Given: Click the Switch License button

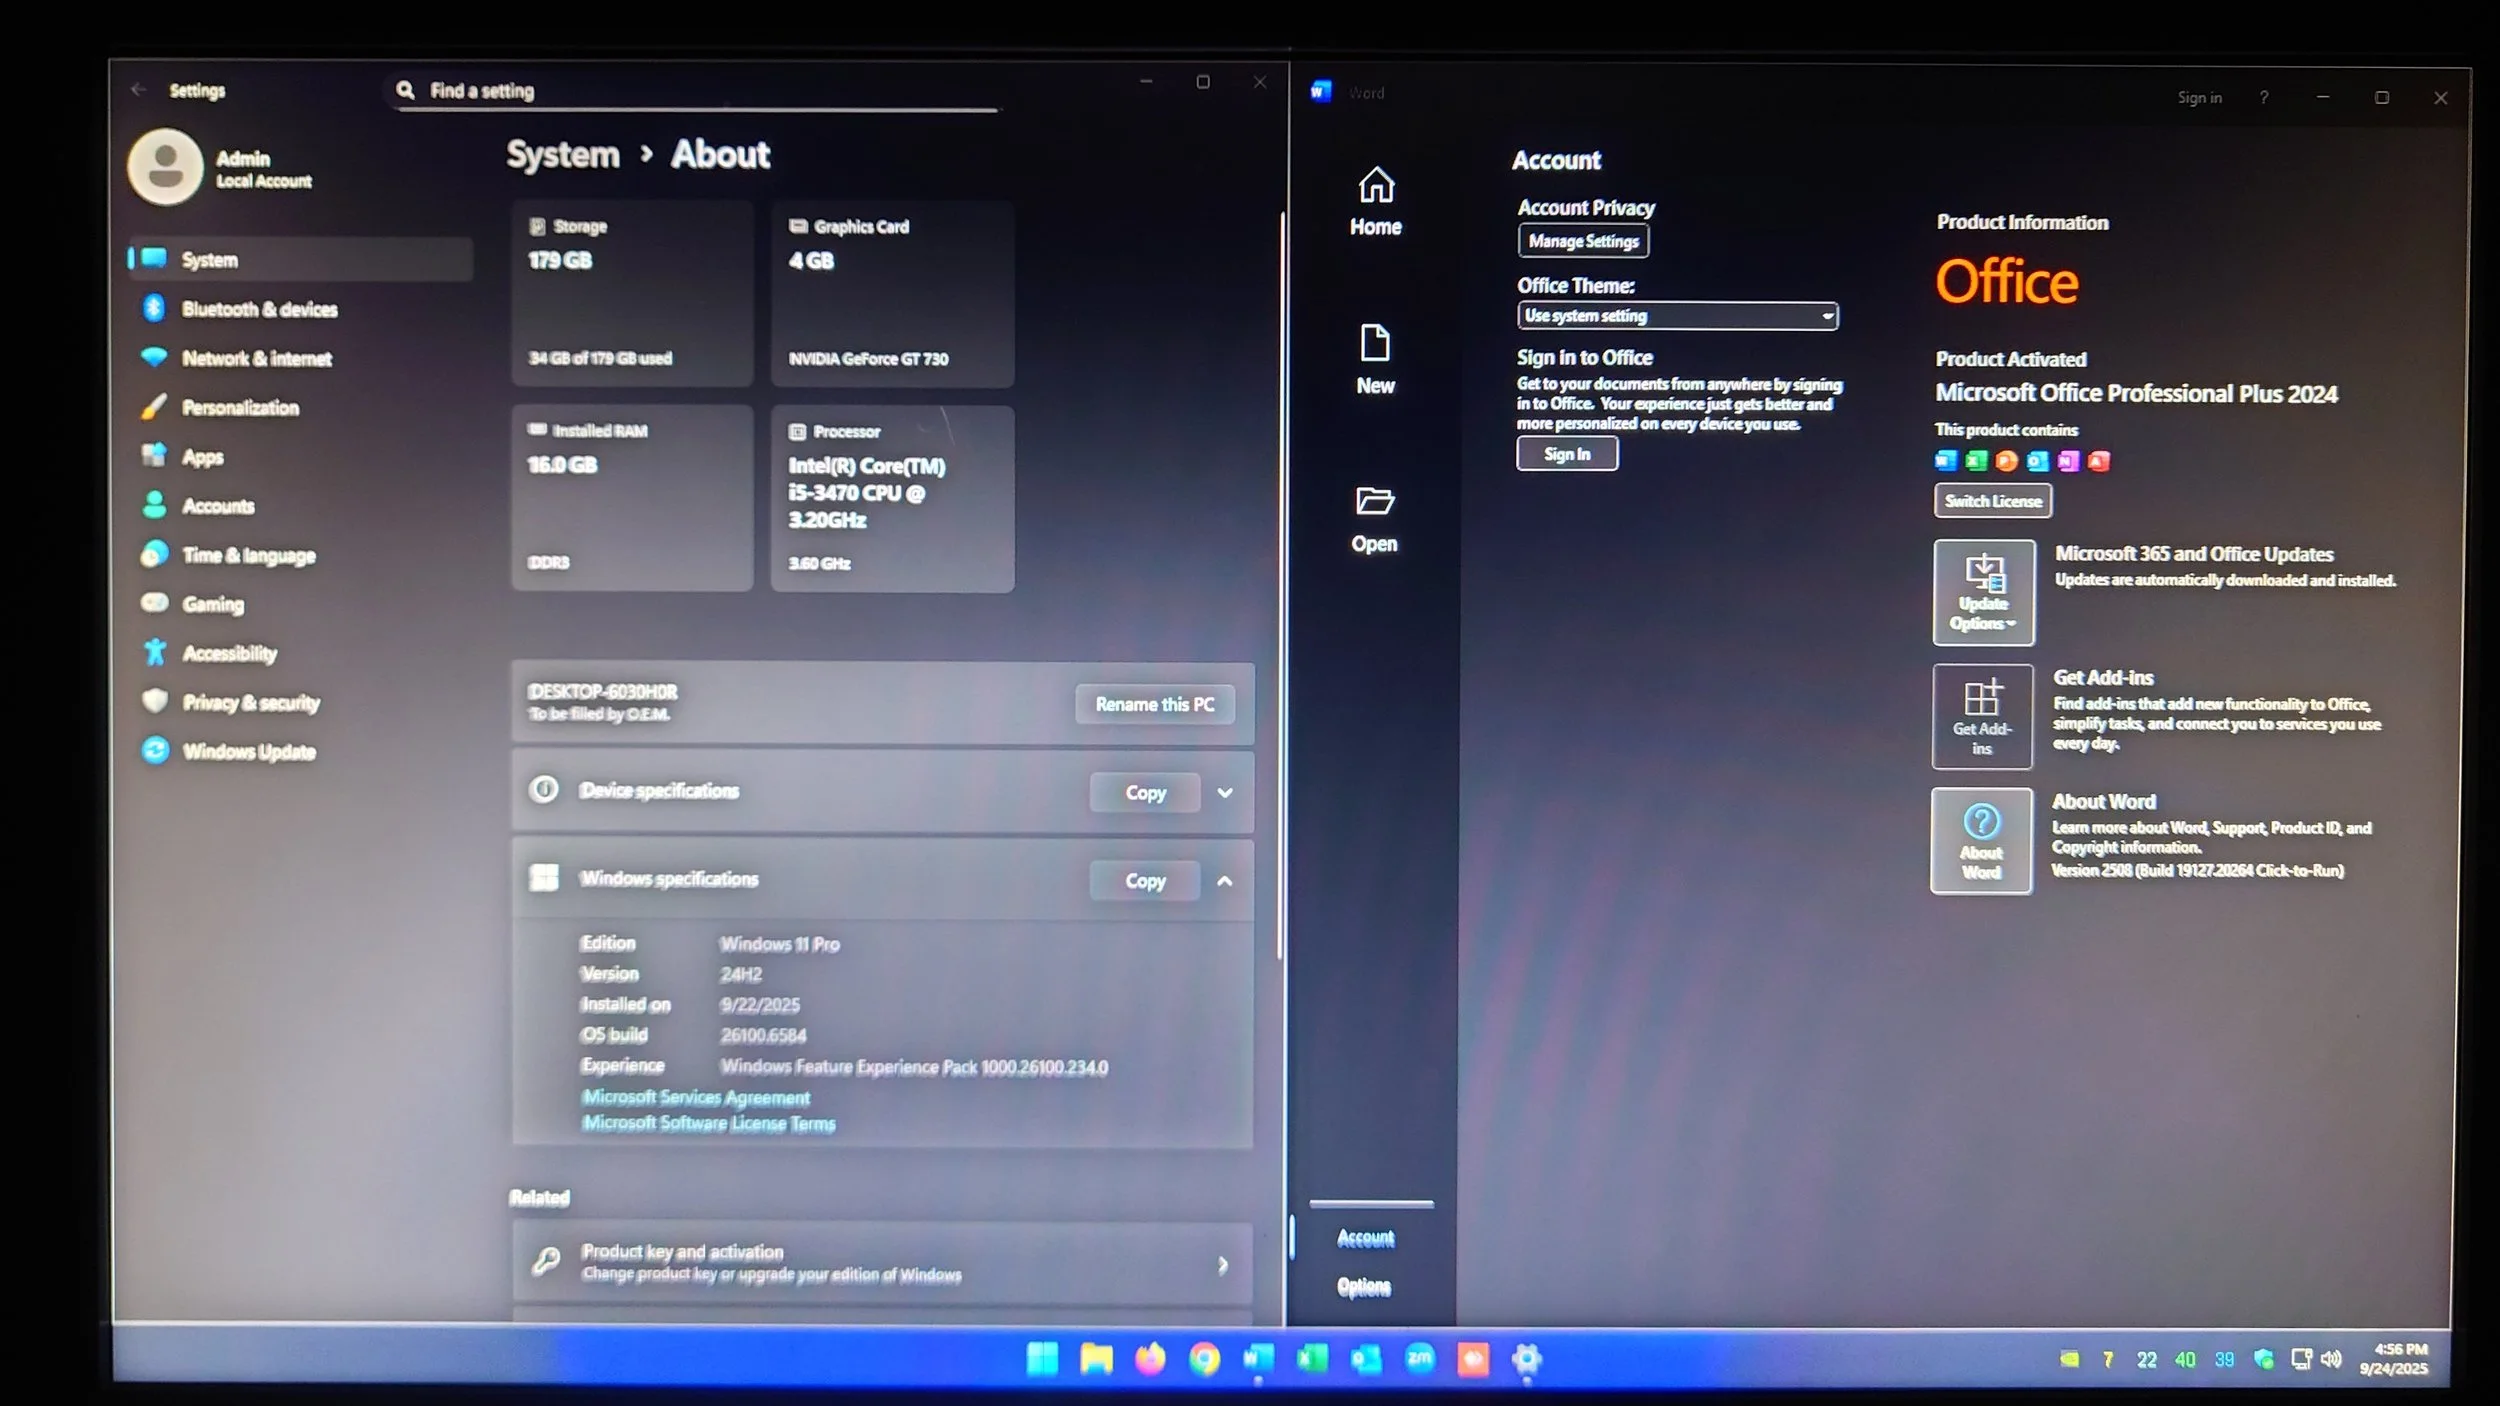Looking at the screenshot, I should (x=1992, y=501).
